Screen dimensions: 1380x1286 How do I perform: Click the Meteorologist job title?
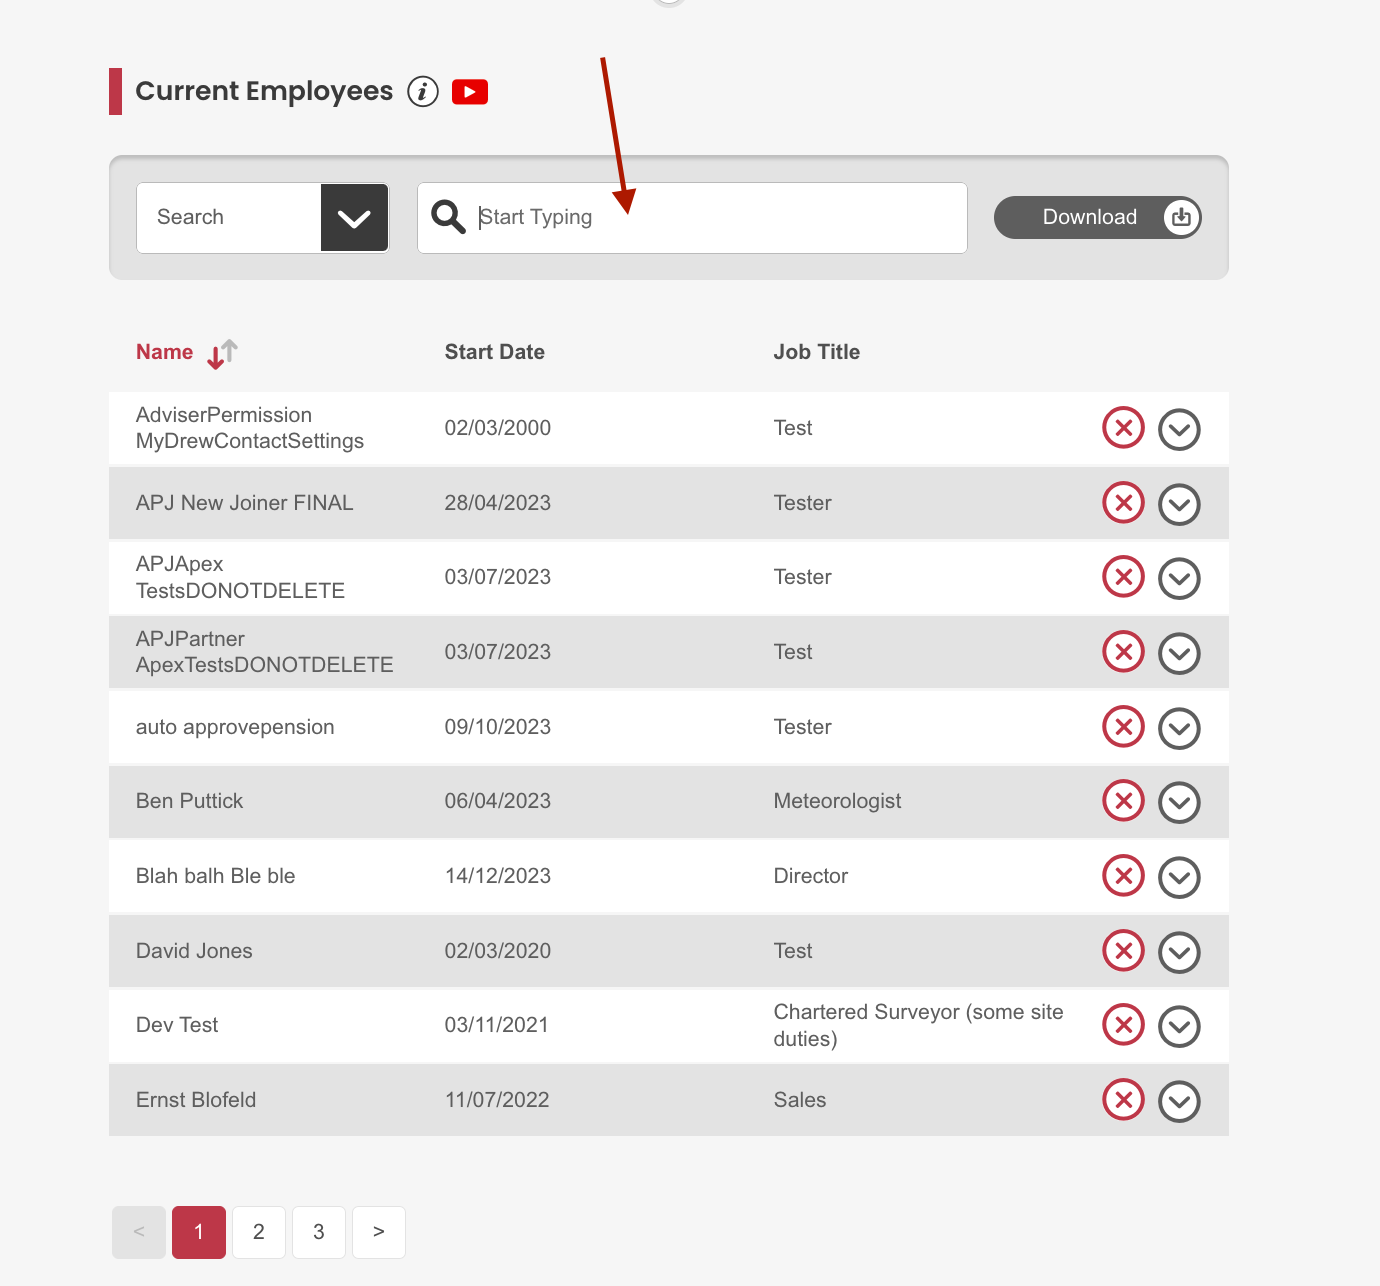837,801
